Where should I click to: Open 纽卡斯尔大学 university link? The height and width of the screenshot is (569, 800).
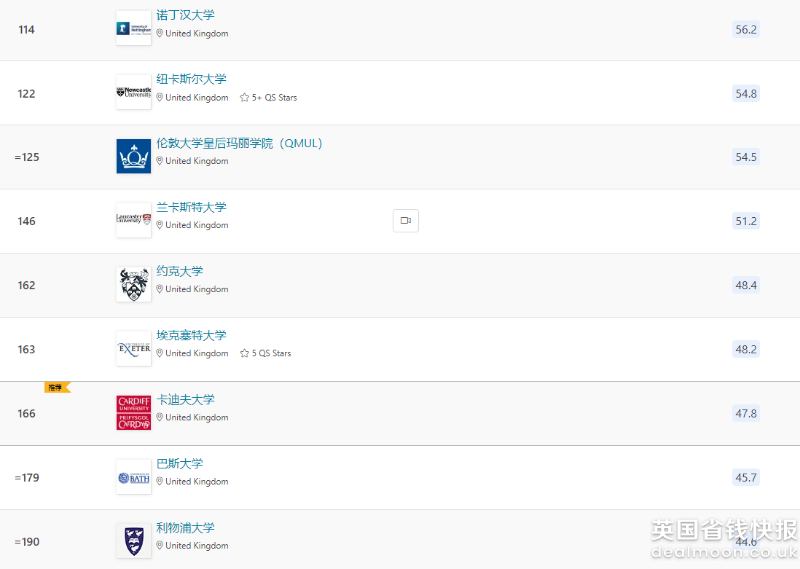click(191, 79)
